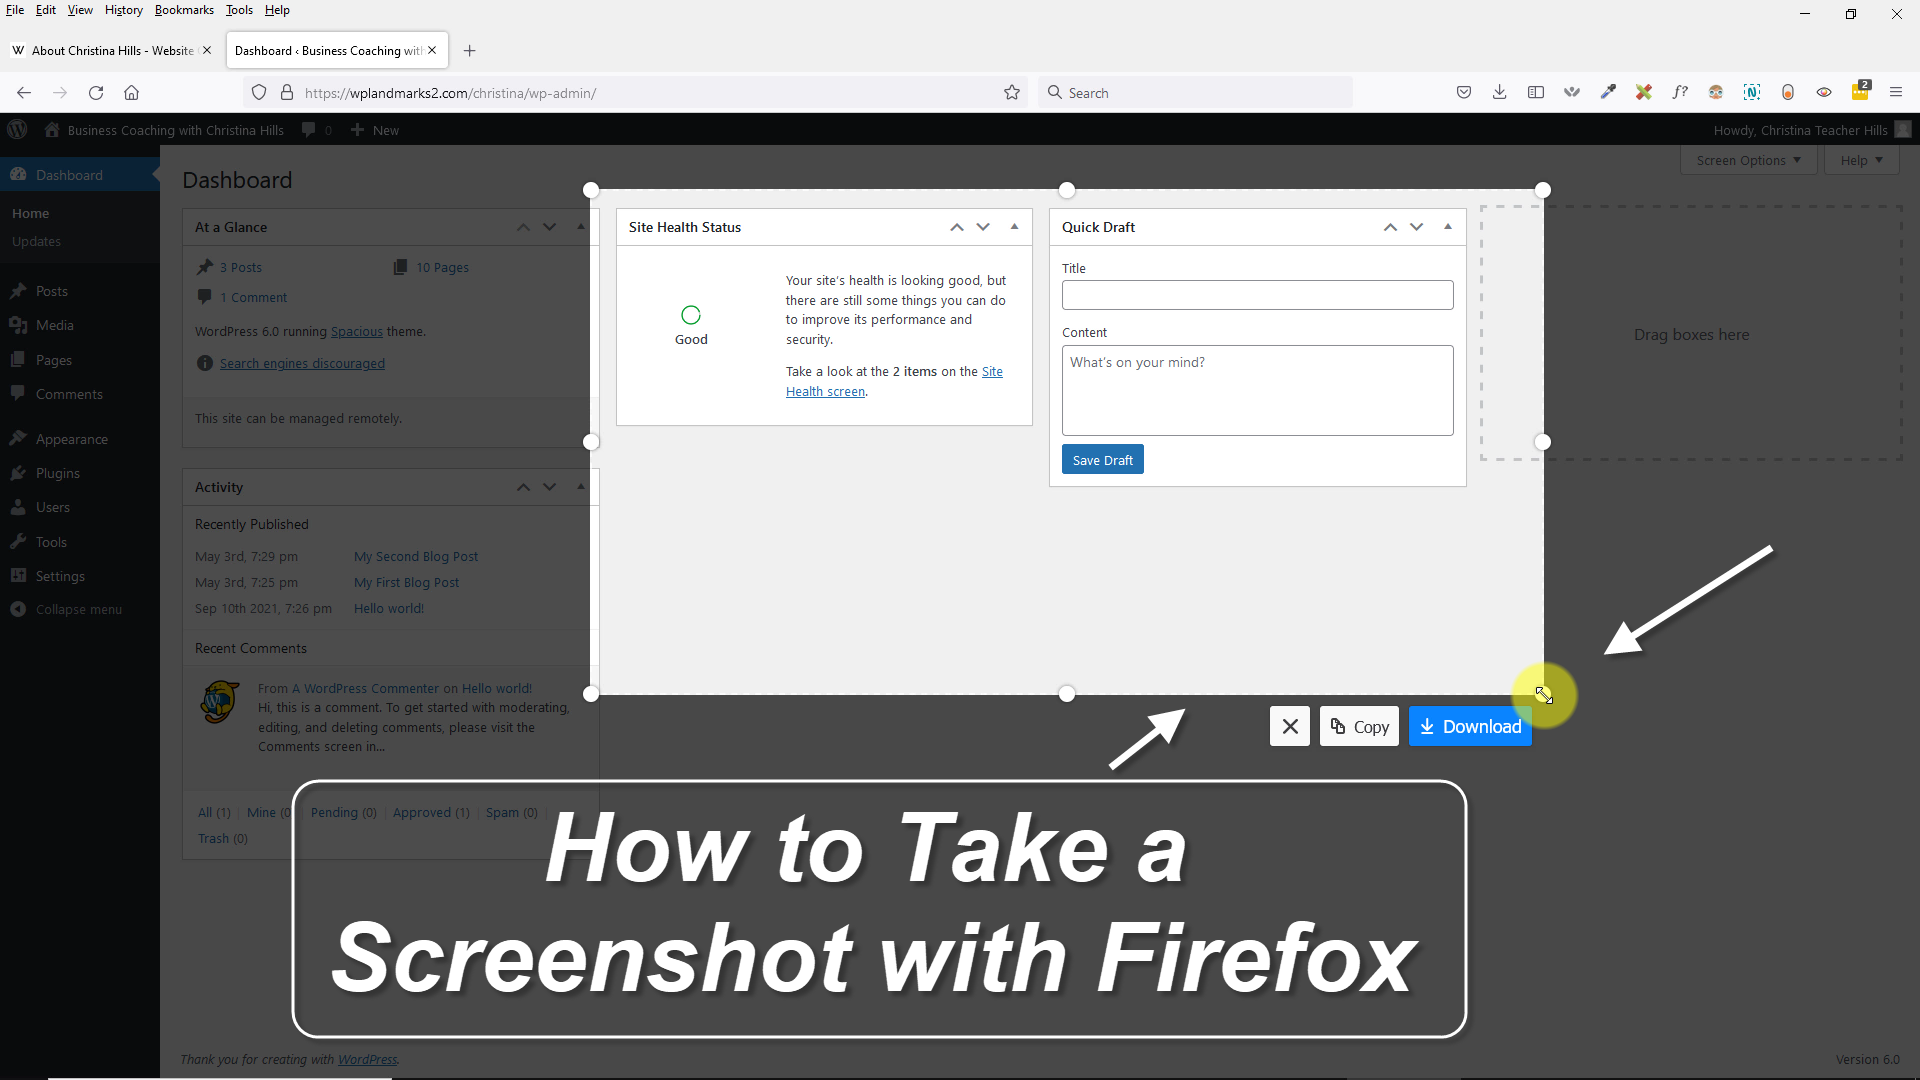
Task: Move At a Glance box down
Action: point(550,228)
